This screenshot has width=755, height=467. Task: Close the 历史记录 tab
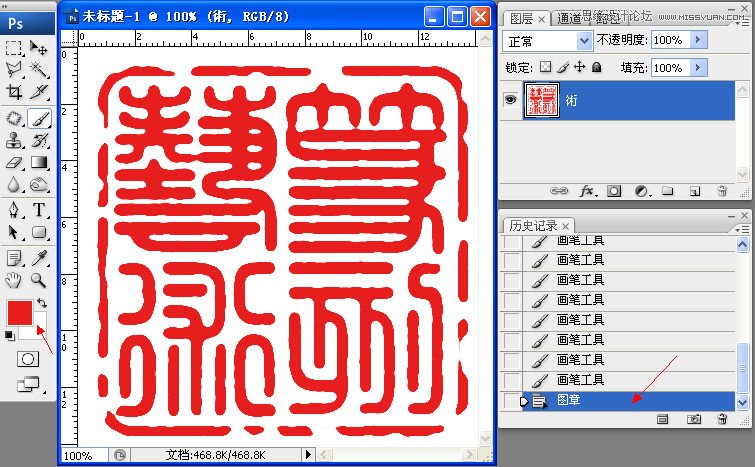point(565,226)
